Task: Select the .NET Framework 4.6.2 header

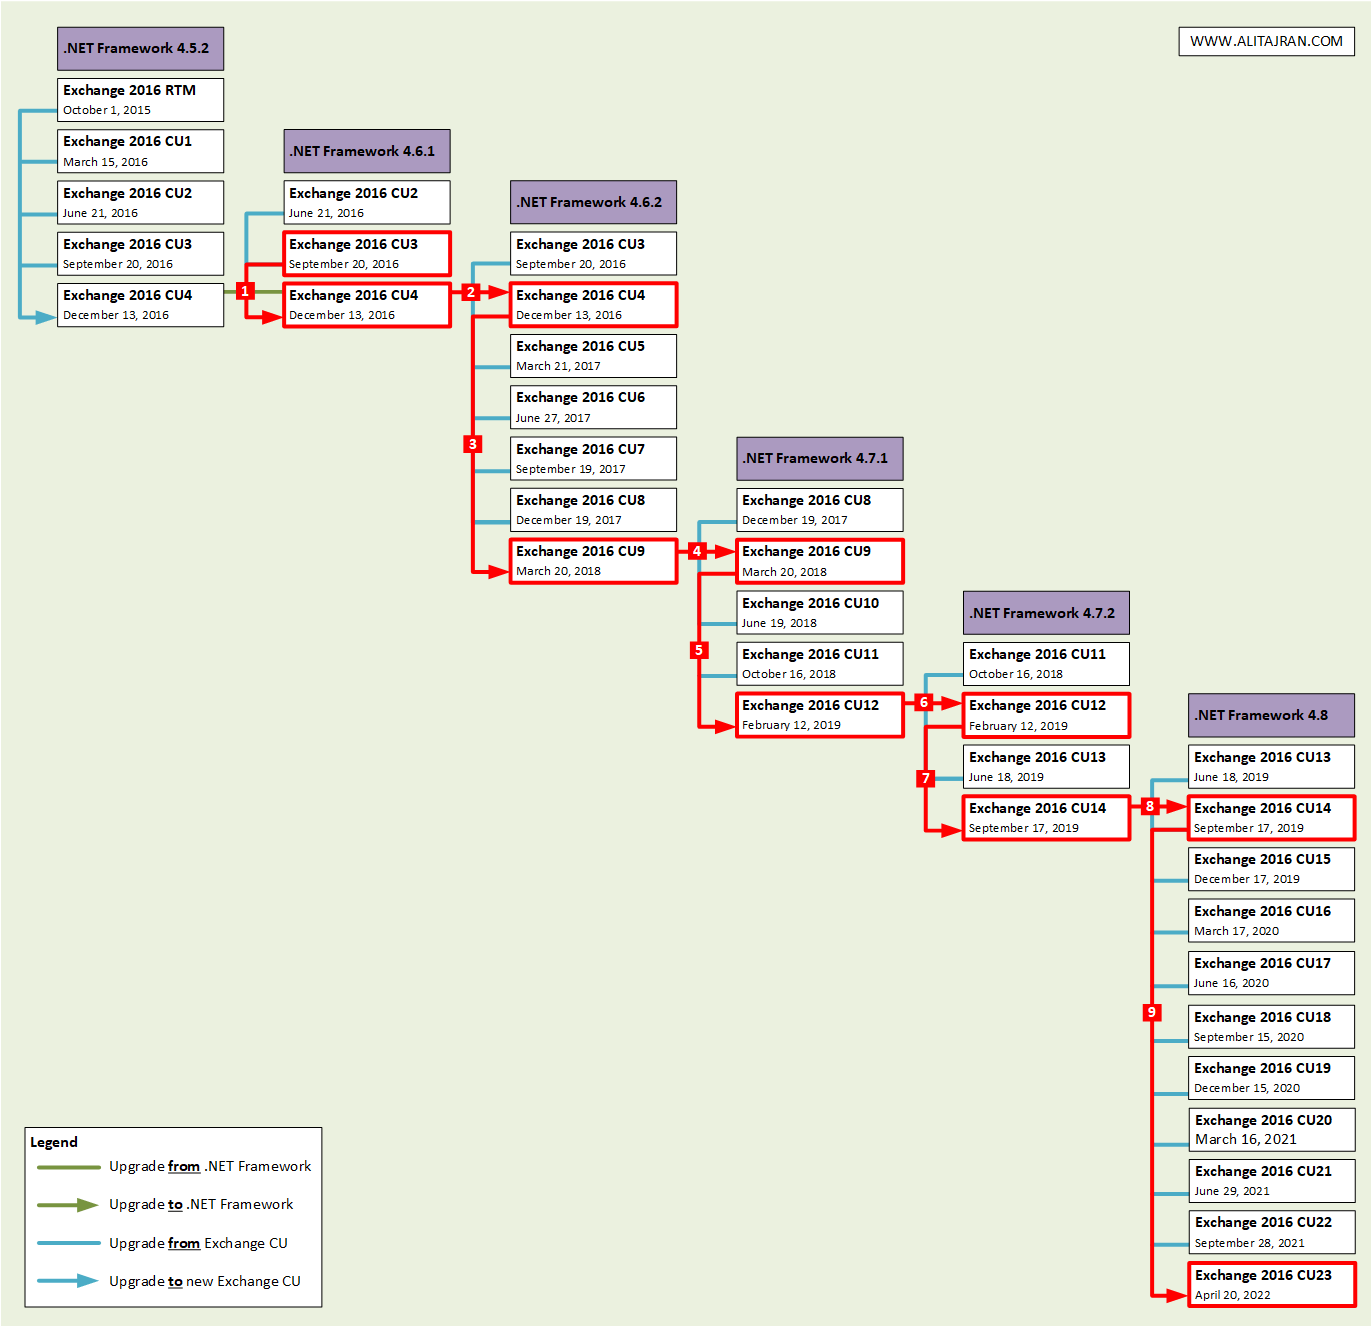Action: [x=593, y=202]
